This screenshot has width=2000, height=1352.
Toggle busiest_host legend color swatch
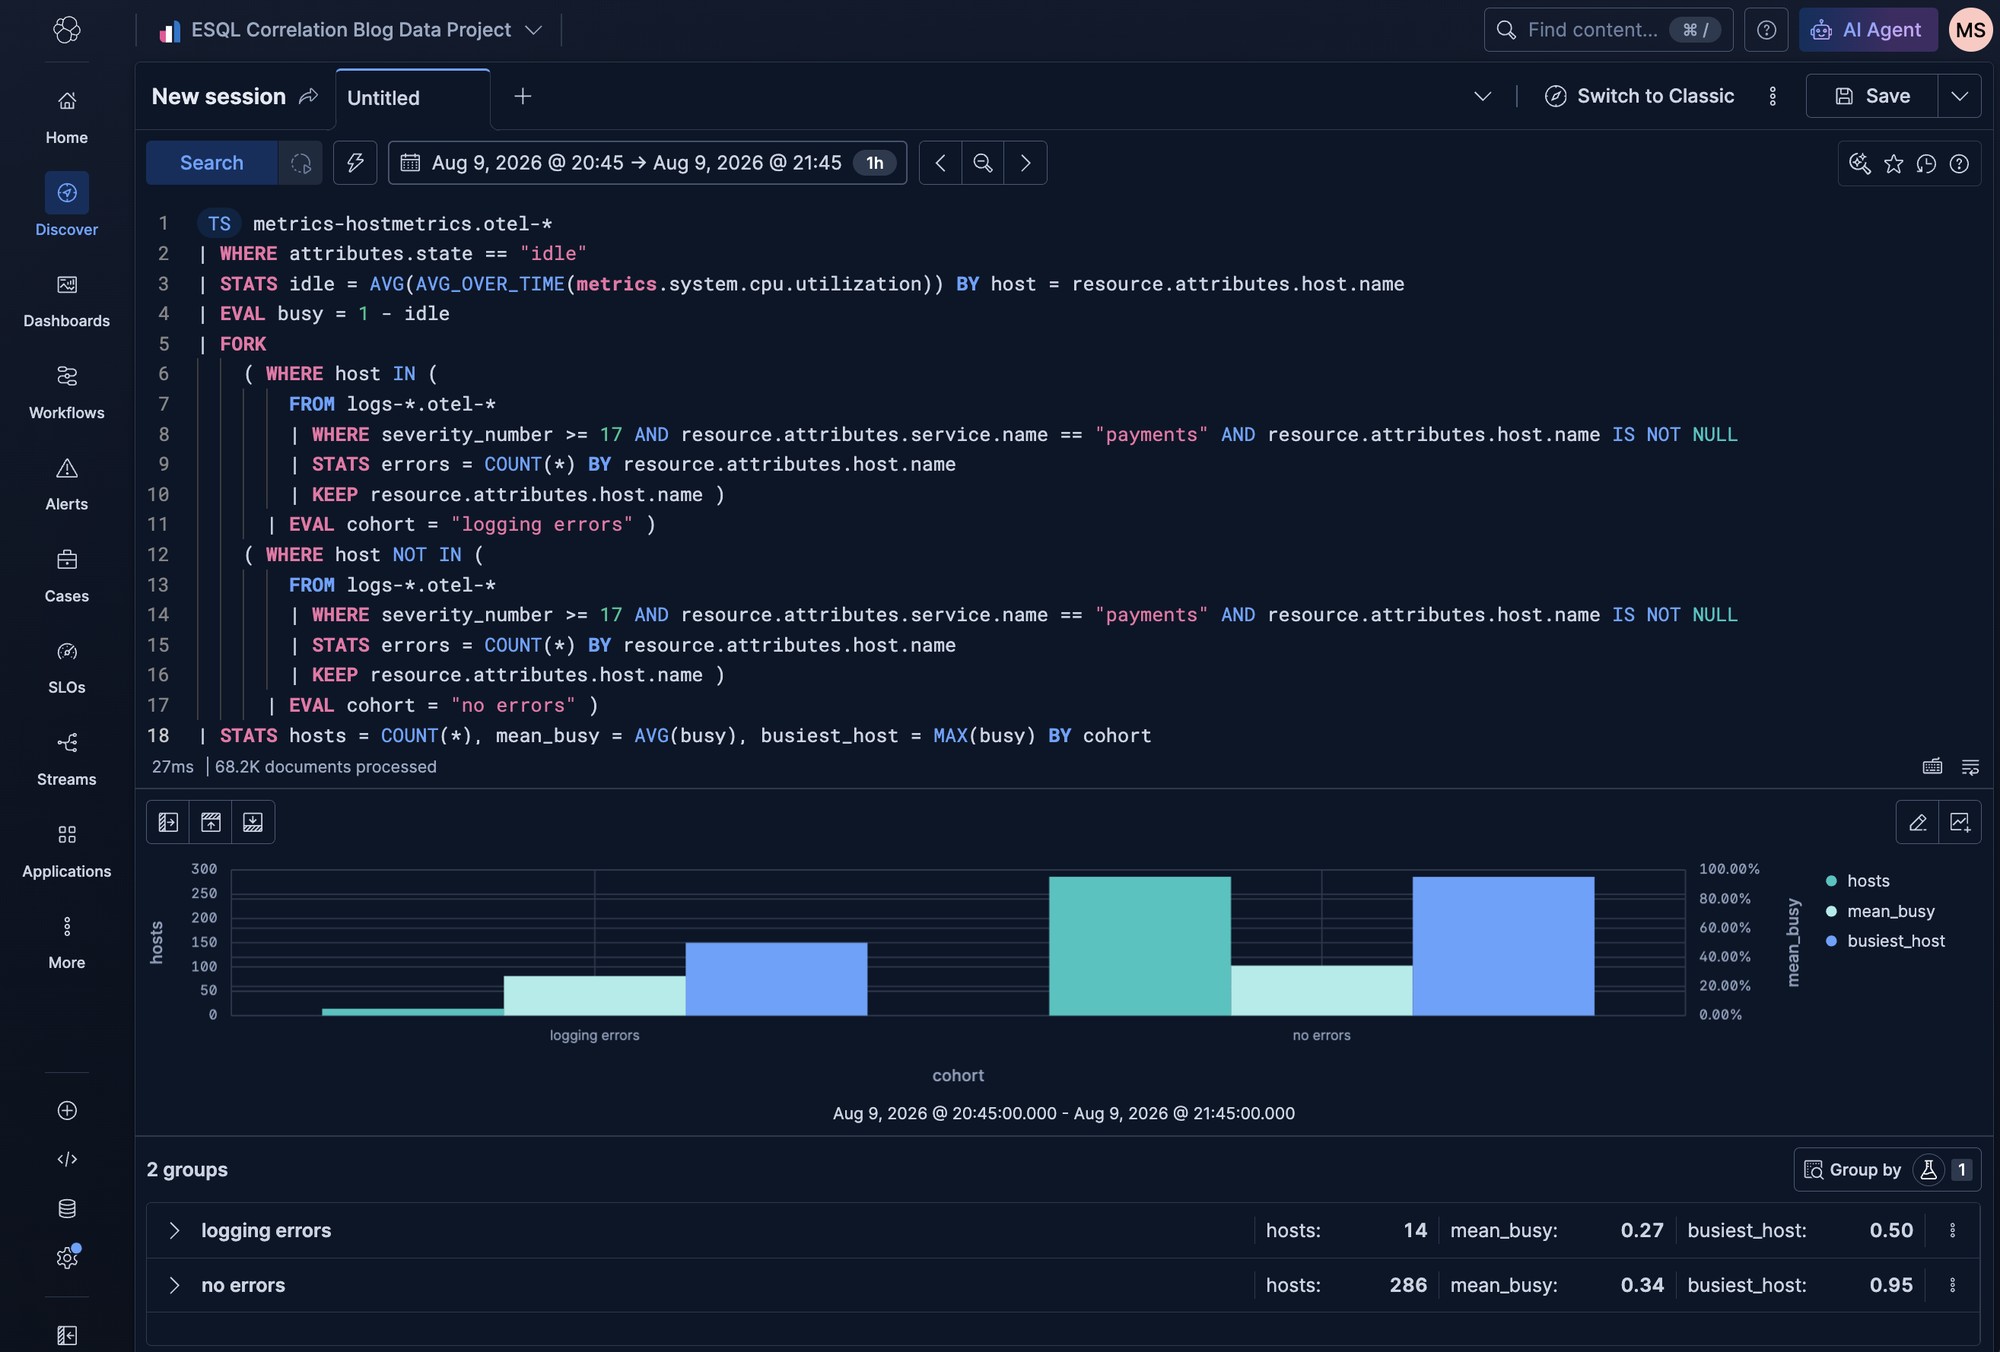point(1831,941)
